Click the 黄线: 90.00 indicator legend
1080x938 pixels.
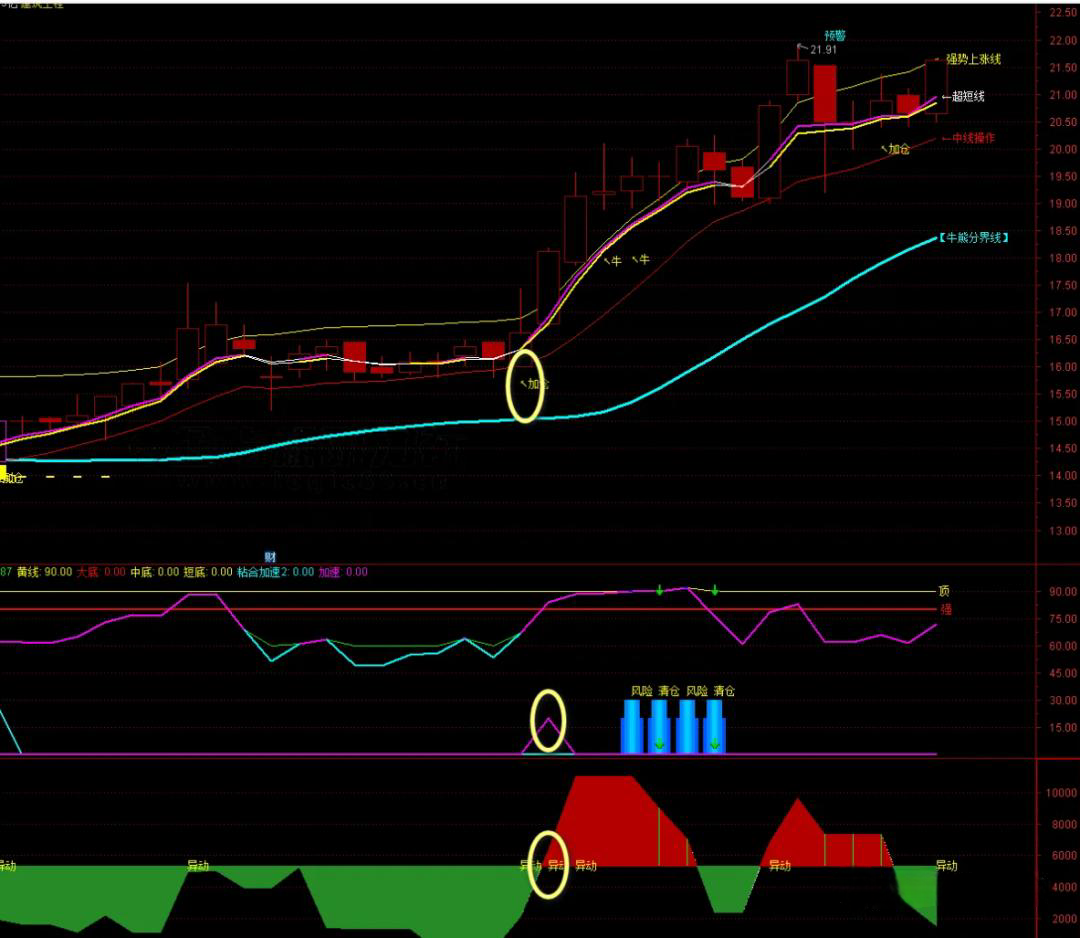coord(45,572)
